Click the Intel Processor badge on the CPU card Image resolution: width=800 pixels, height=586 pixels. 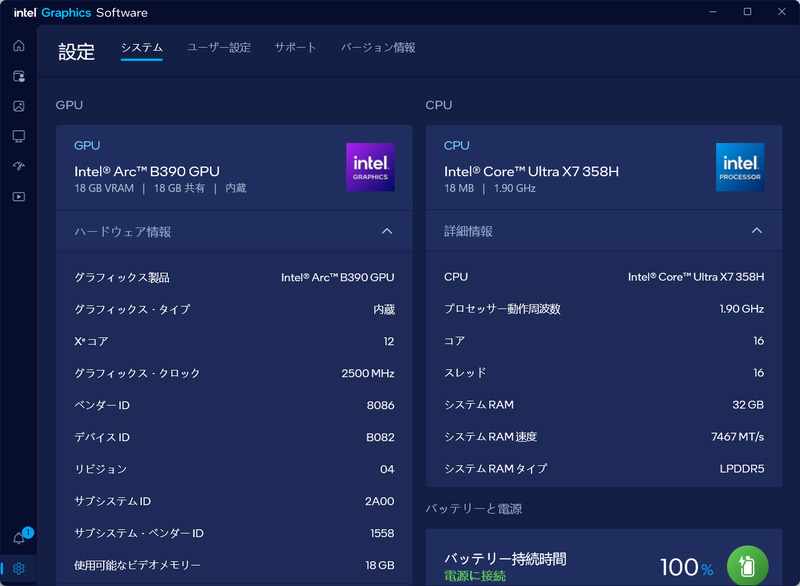pyautogui.click(x=740, y=167)
